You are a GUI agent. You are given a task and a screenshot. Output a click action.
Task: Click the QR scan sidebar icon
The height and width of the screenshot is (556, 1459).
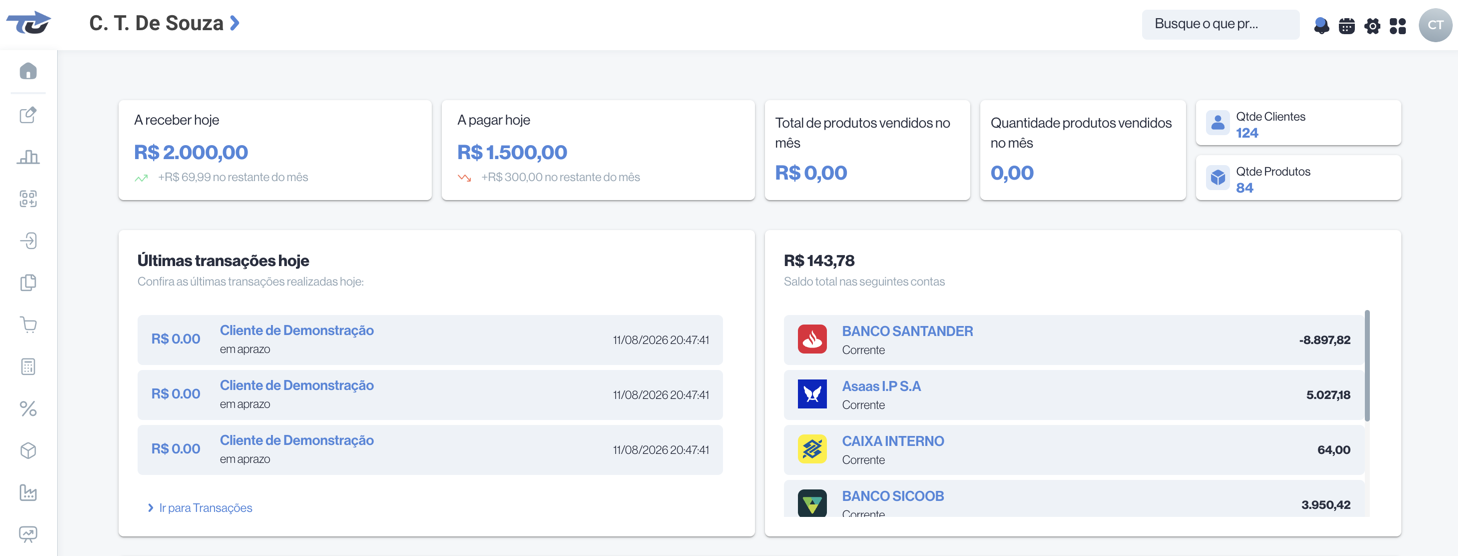tap(28, 199)
